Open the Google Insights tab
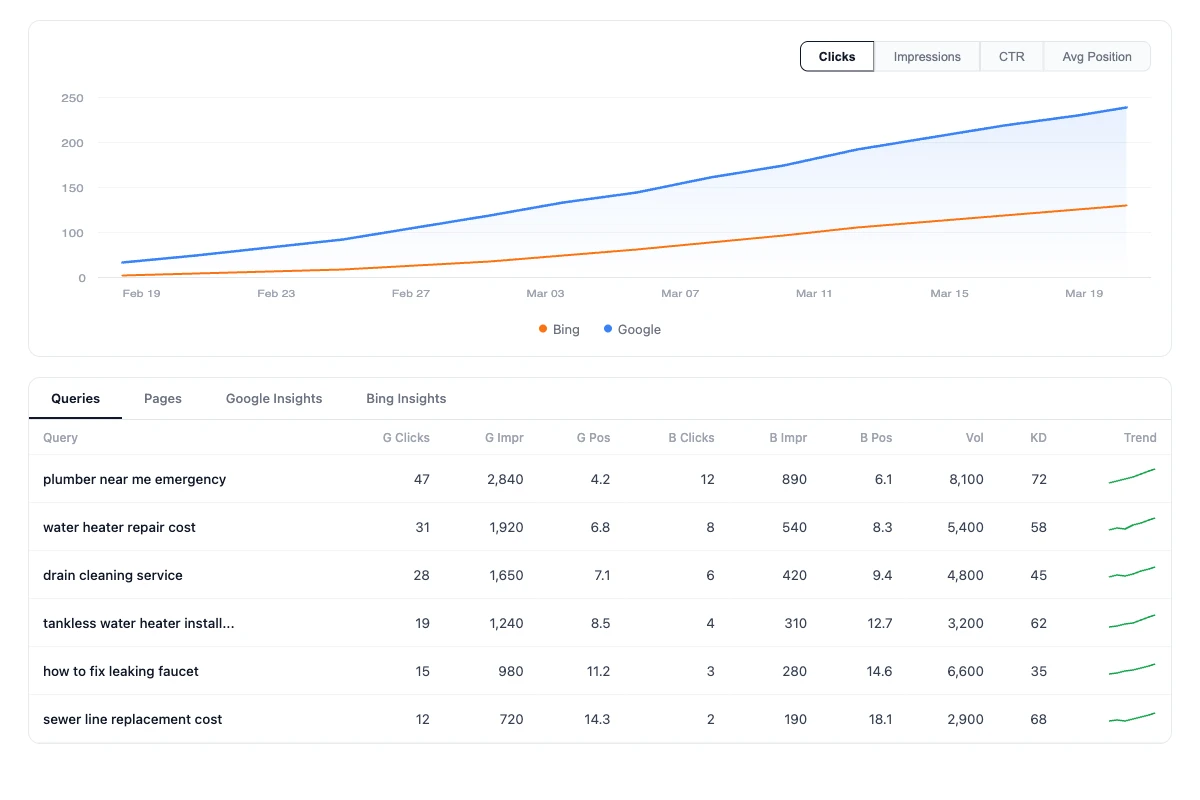The image size is (1200, 800). [274, 398]
